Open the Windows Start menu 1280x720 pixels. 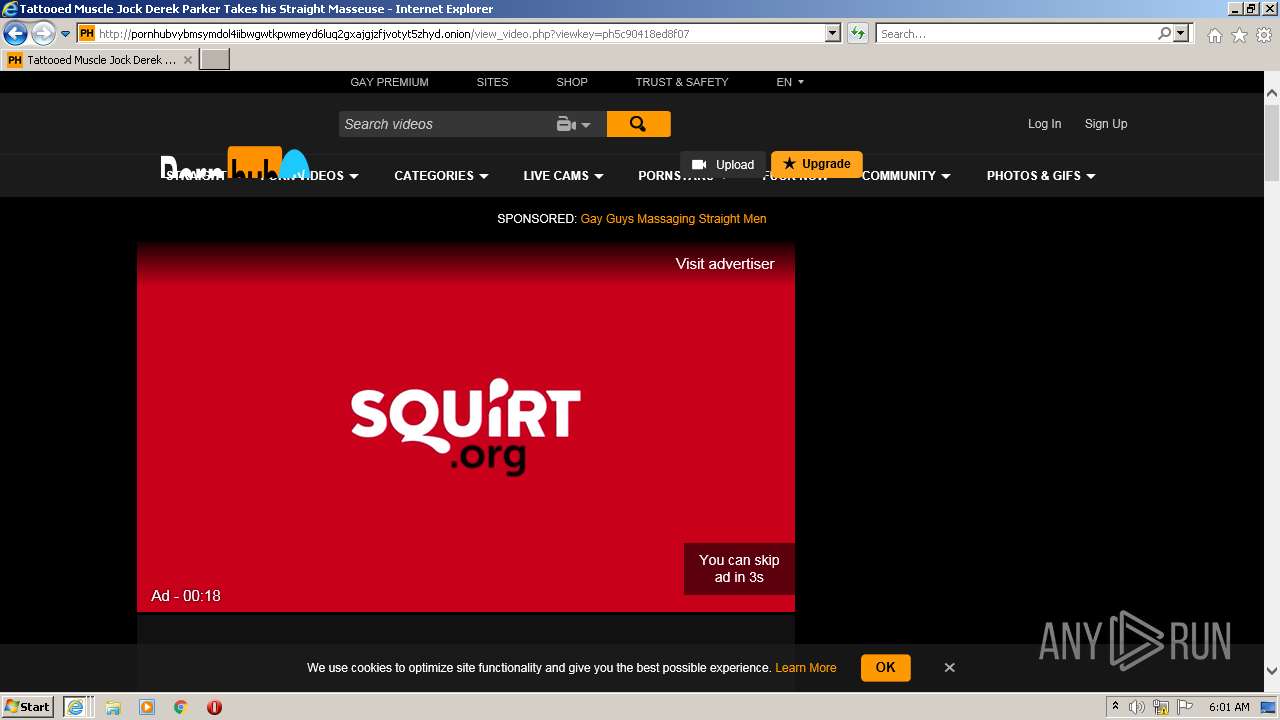pos(28,707)
